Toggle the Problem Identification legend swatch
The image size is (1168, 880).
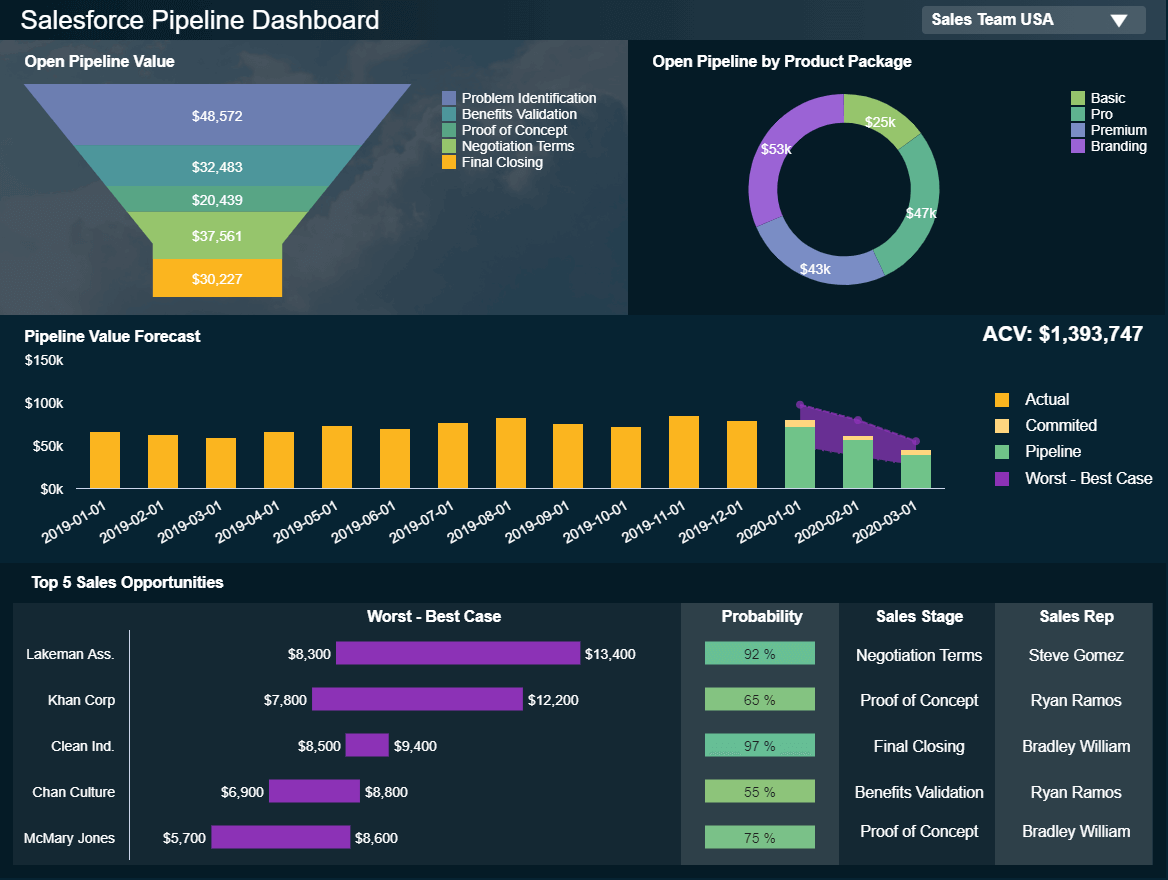(x=449, y=98)
